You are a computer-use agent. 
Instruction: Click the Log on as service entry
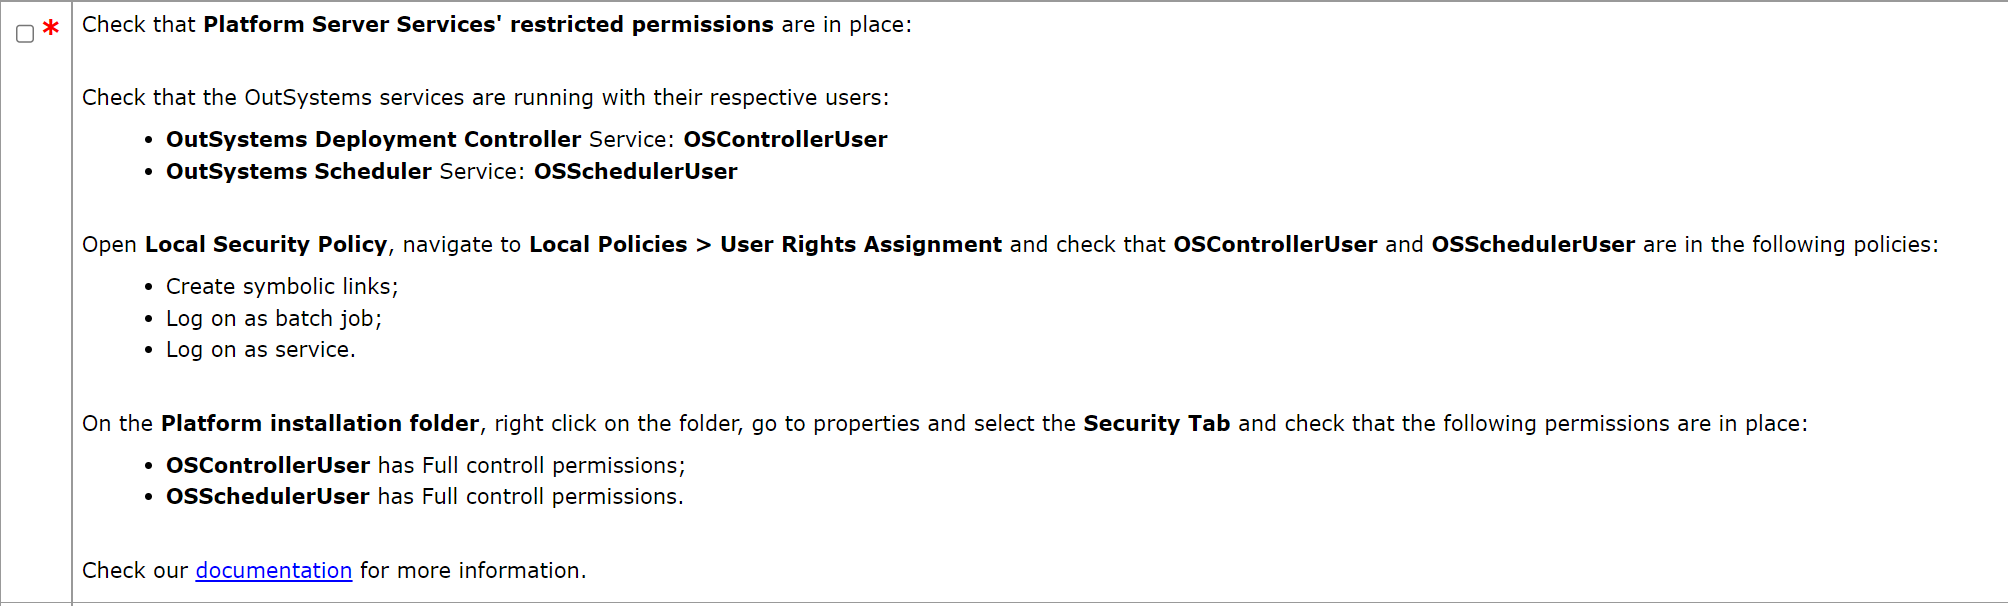click(x=260, y=349)
